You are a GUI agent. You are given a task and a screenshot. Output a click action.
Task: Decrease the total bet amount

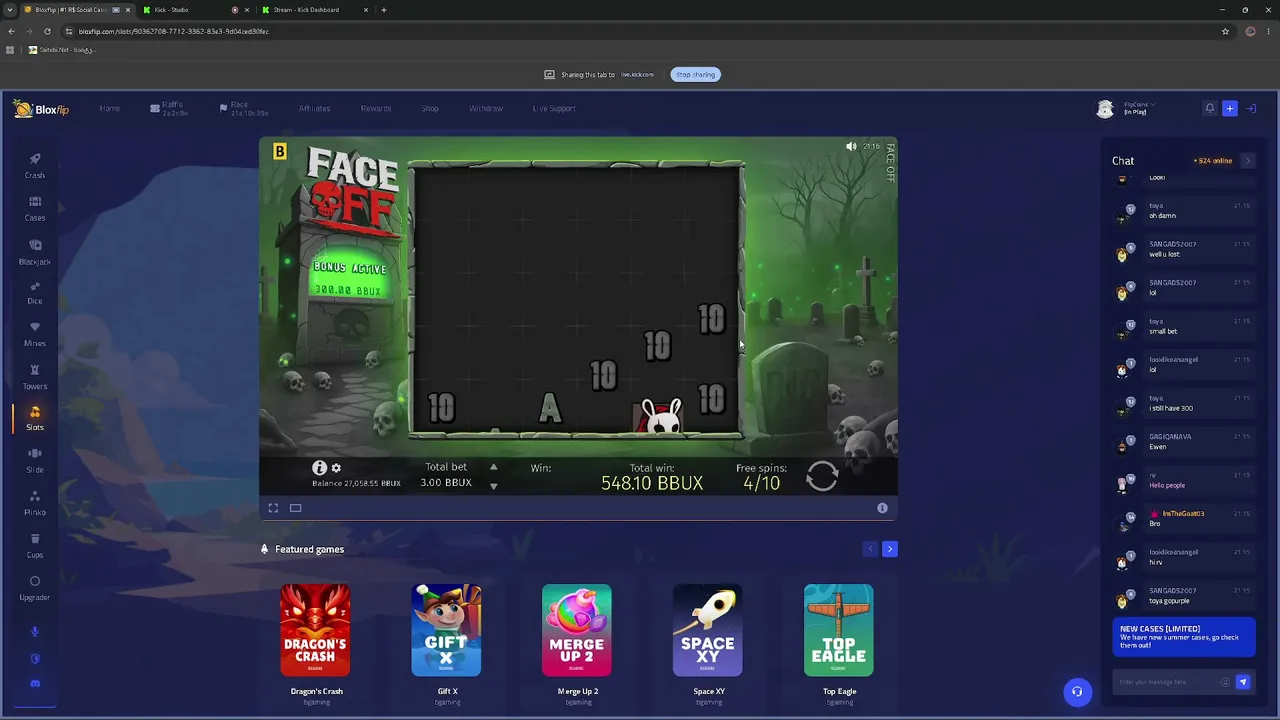click(493, 486)
